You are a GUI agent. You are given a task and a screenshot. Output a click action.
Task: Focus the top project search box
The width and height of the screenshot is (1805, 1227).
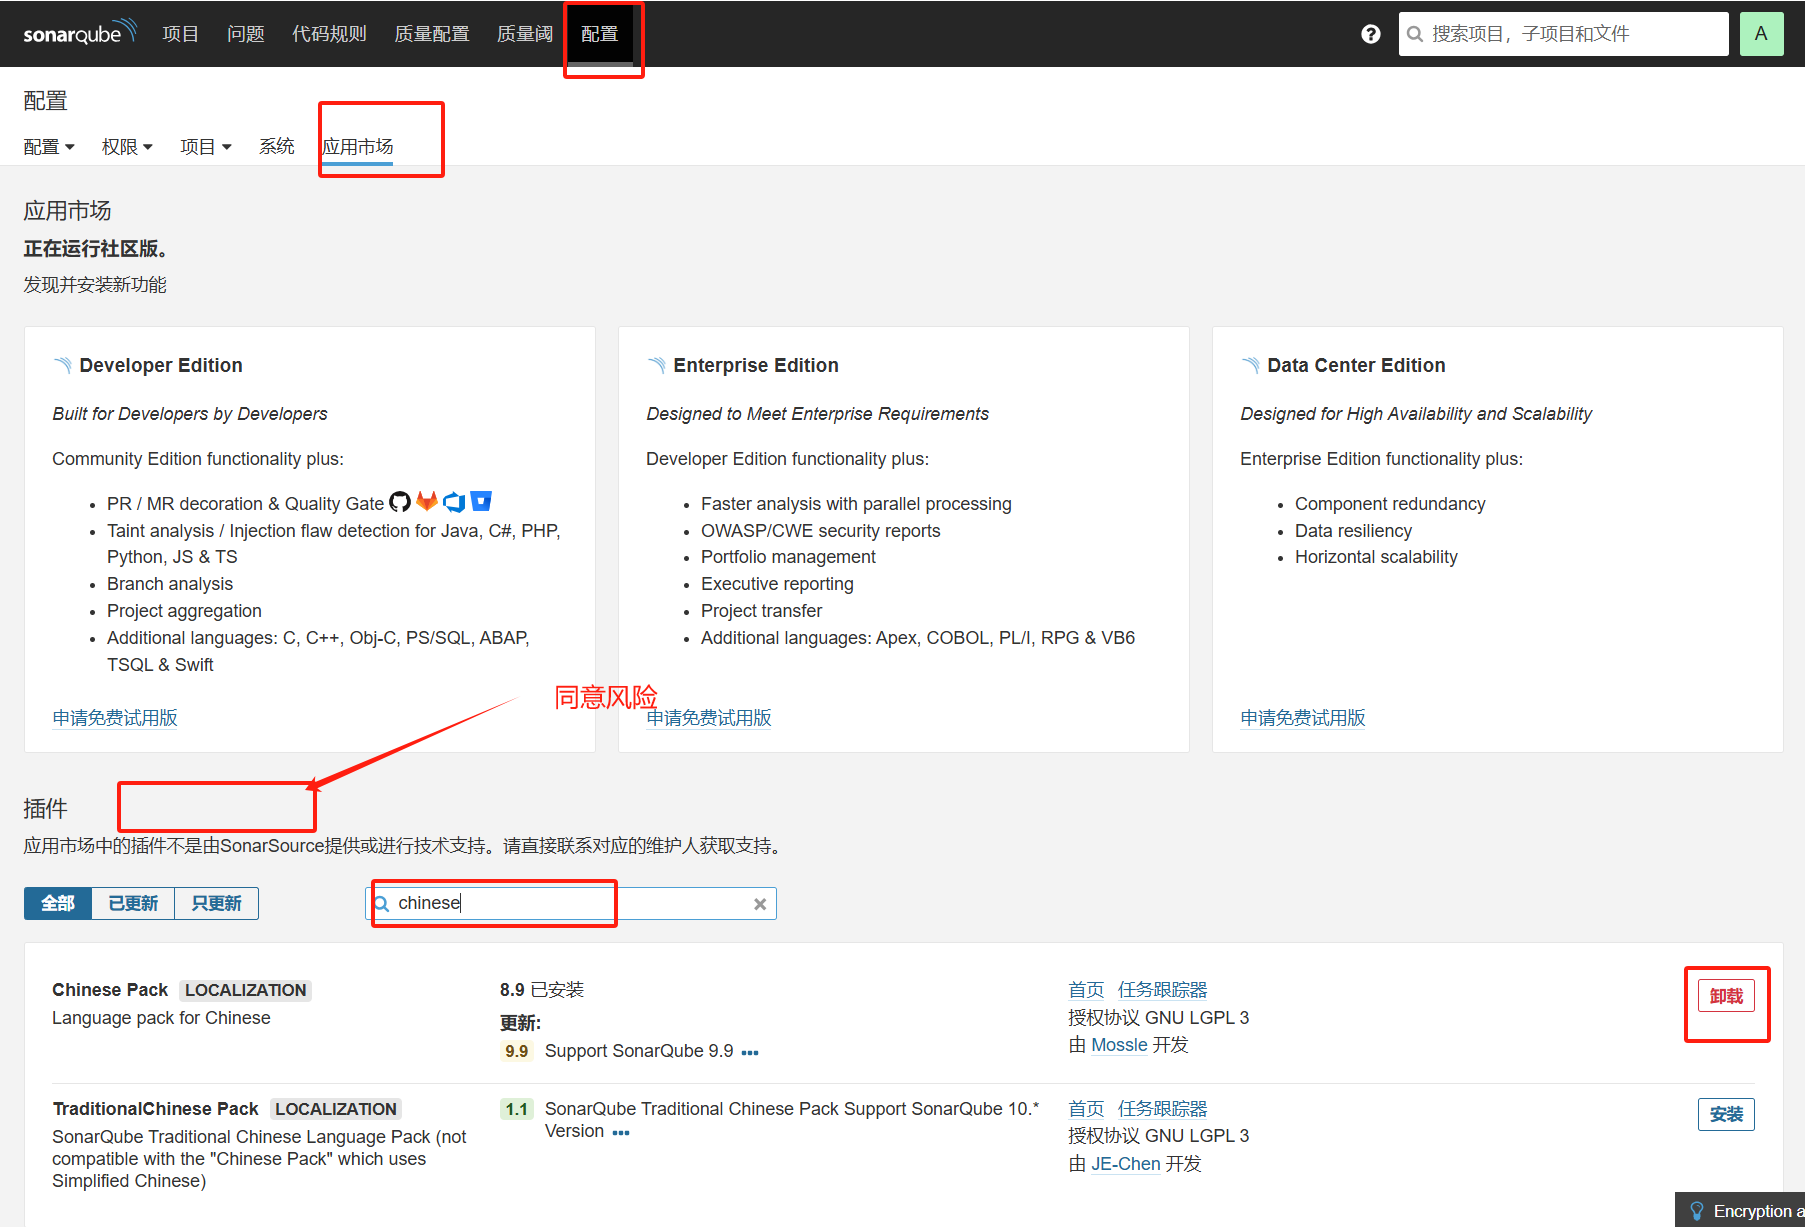[x=1563, y=34]
